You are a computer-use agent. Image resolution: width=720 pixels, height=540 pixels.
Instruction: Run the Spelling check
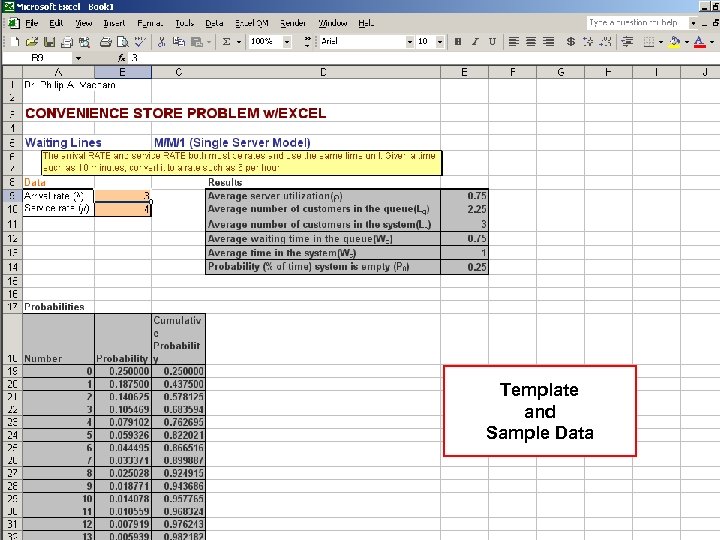(x=140, y=42)
